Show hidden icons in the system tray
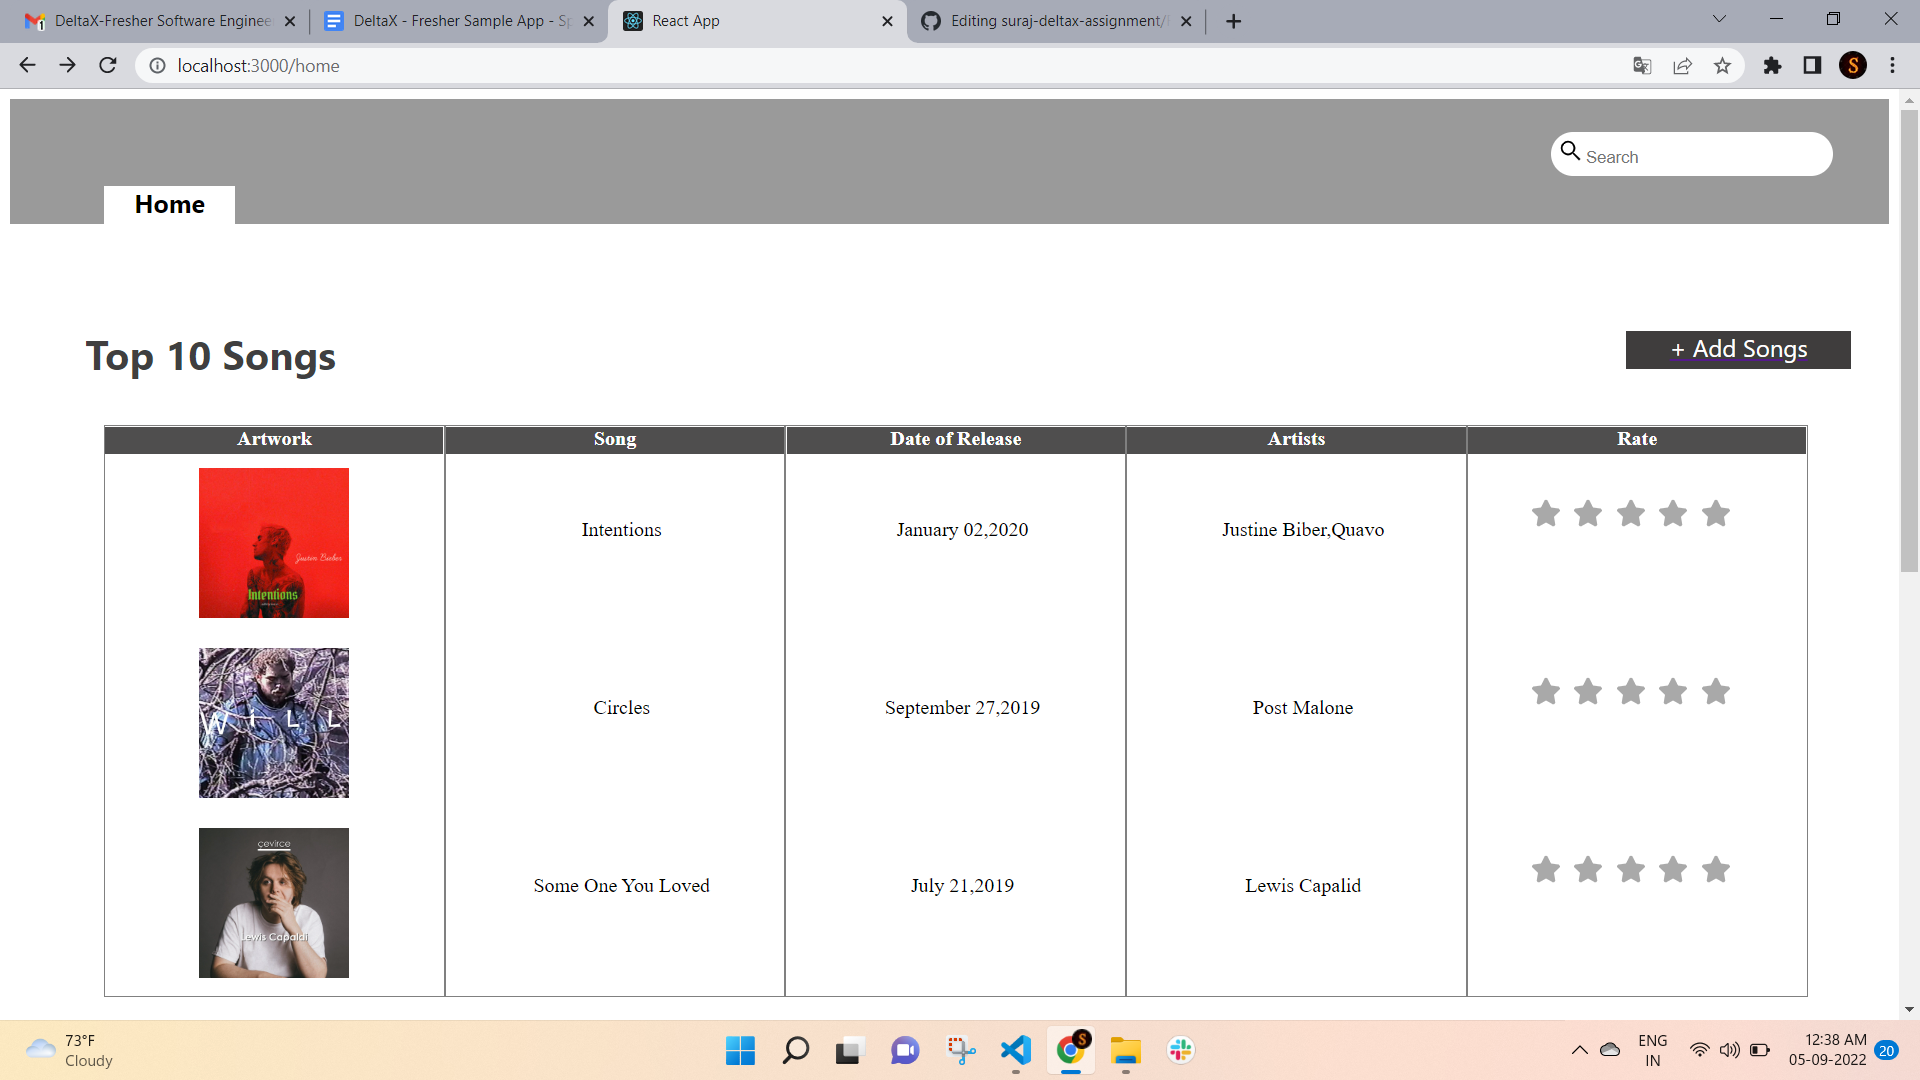The height and width of the screenshot is (1080, 1920). [1580, 1050]
